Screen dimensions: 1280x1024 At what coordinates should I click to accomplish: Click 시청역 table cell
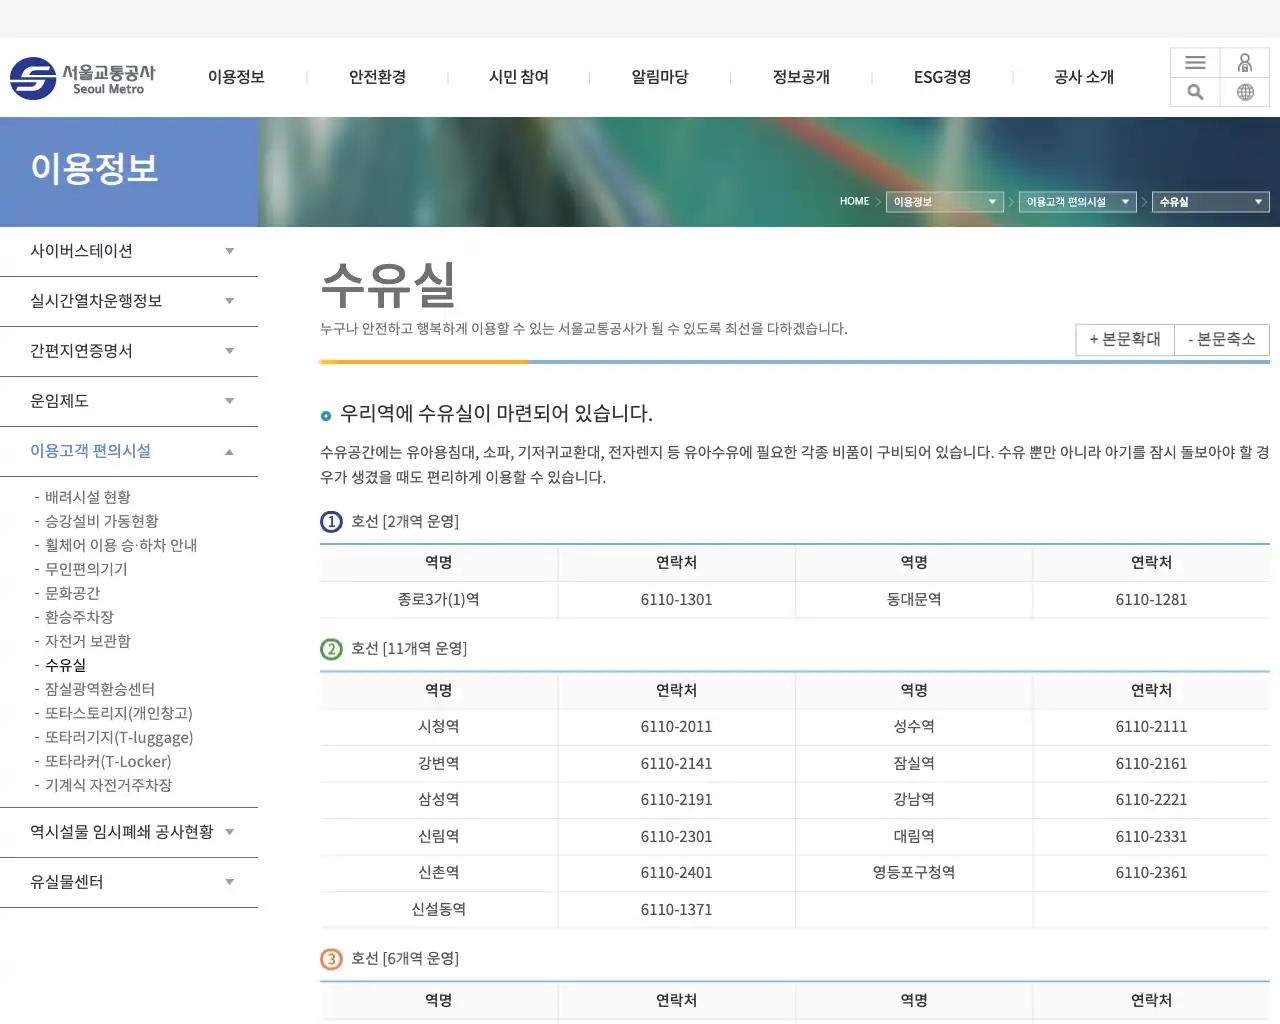(x=439, y=726)
